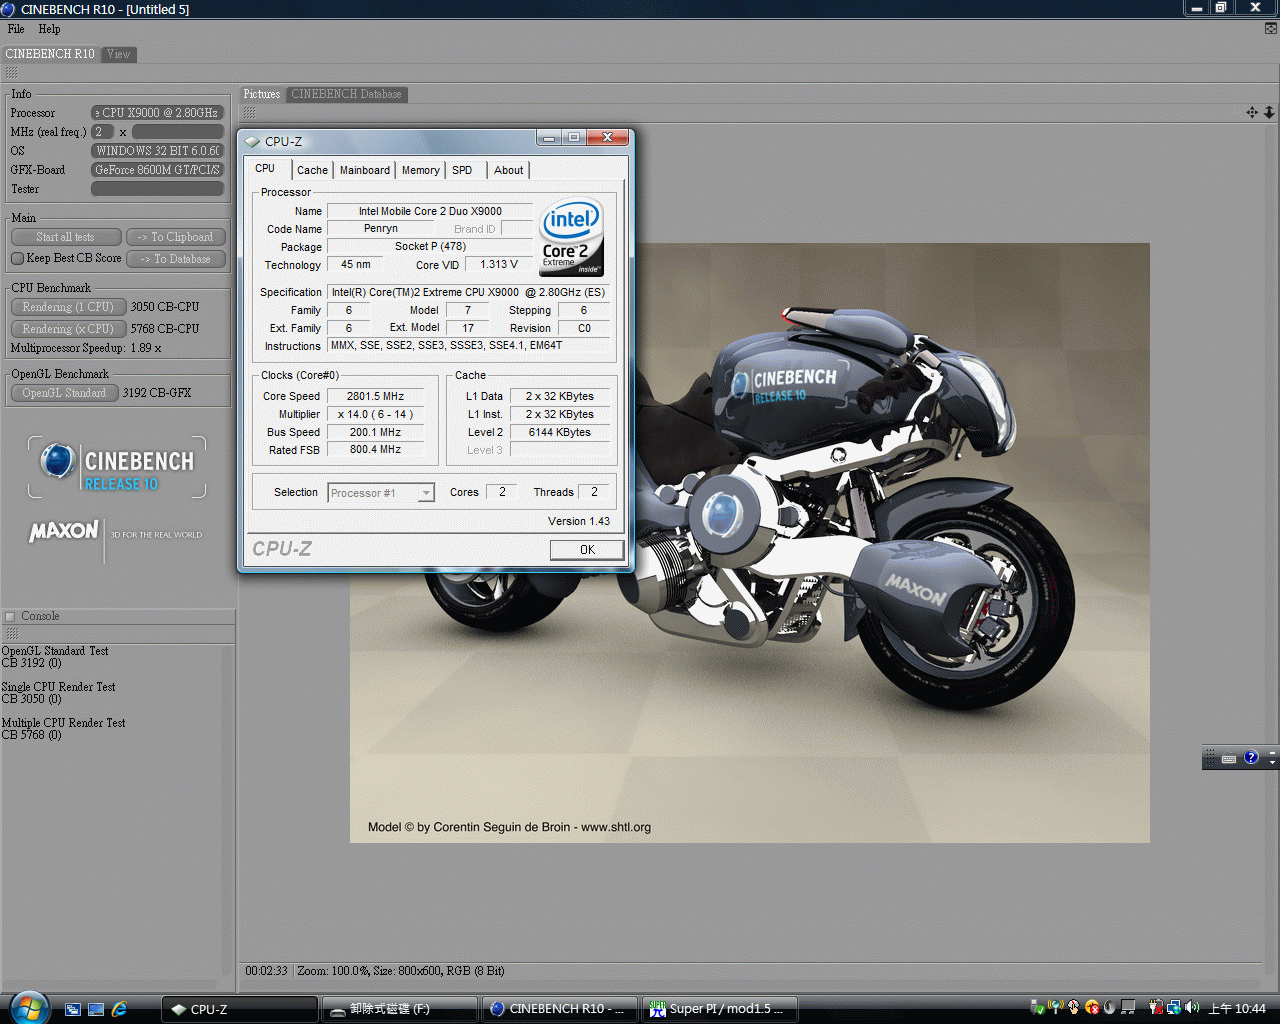Open the About tab in CPU-Z

[x=509, y=170]
